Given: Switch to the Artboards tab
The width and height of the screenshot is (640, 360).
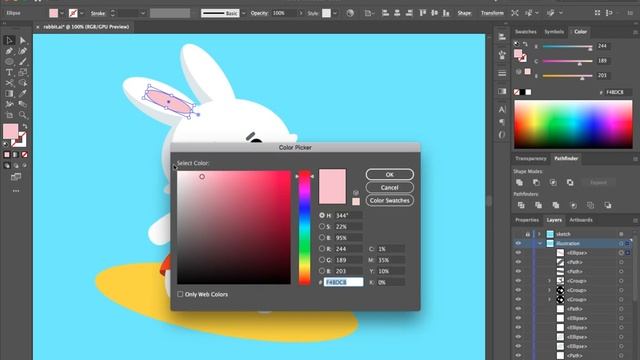Looking at the screenshot, I should [581, 220].
